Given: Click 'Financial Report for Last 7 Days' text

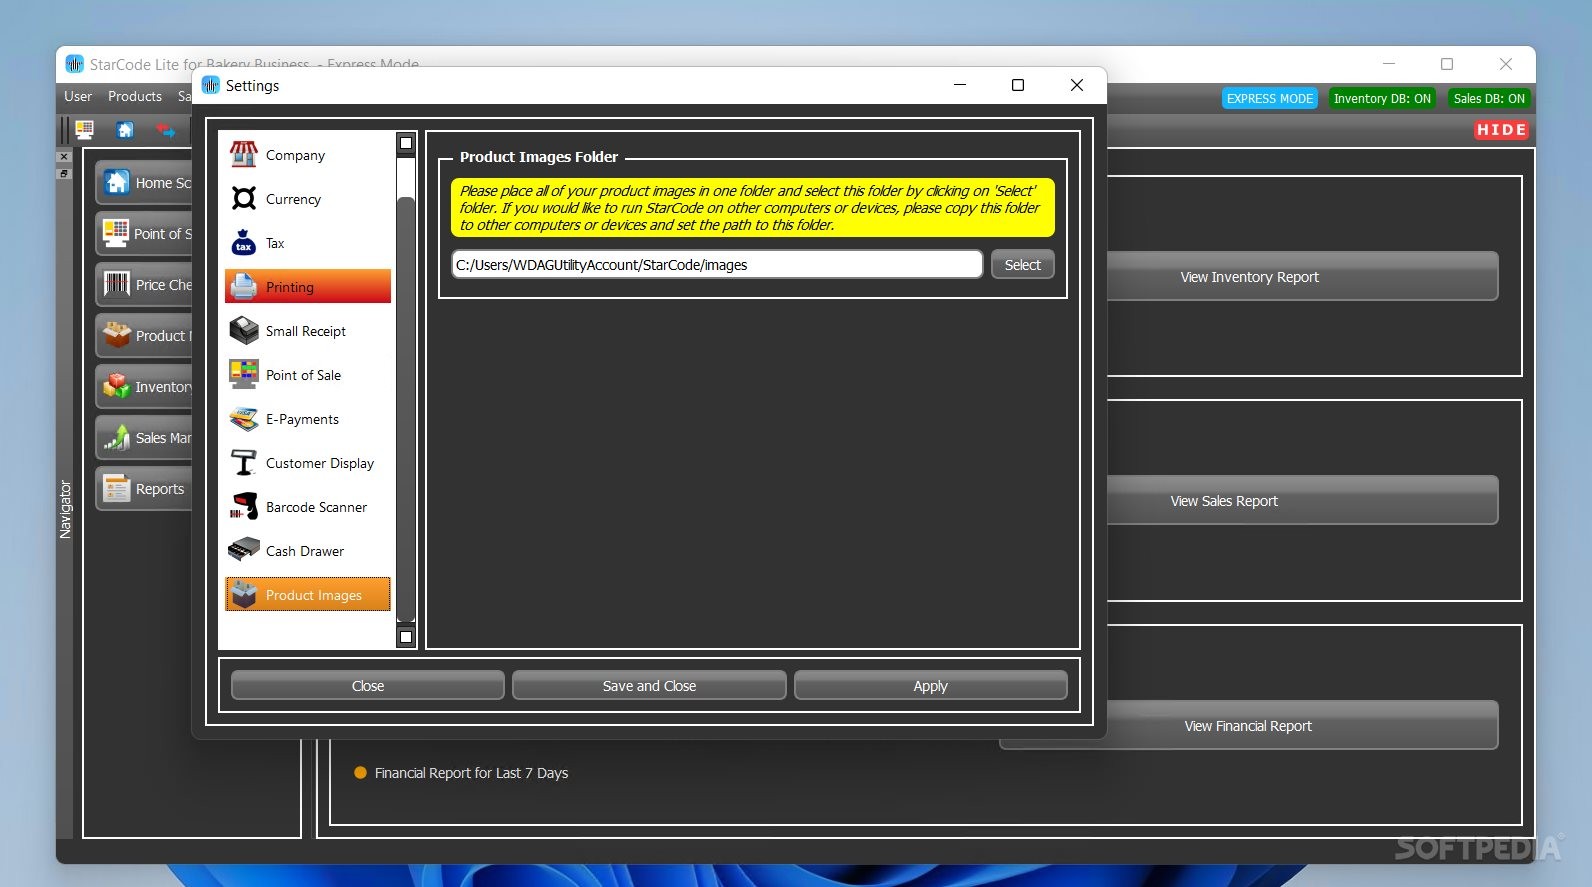Looking at the screenshot, I should point(471,773).
